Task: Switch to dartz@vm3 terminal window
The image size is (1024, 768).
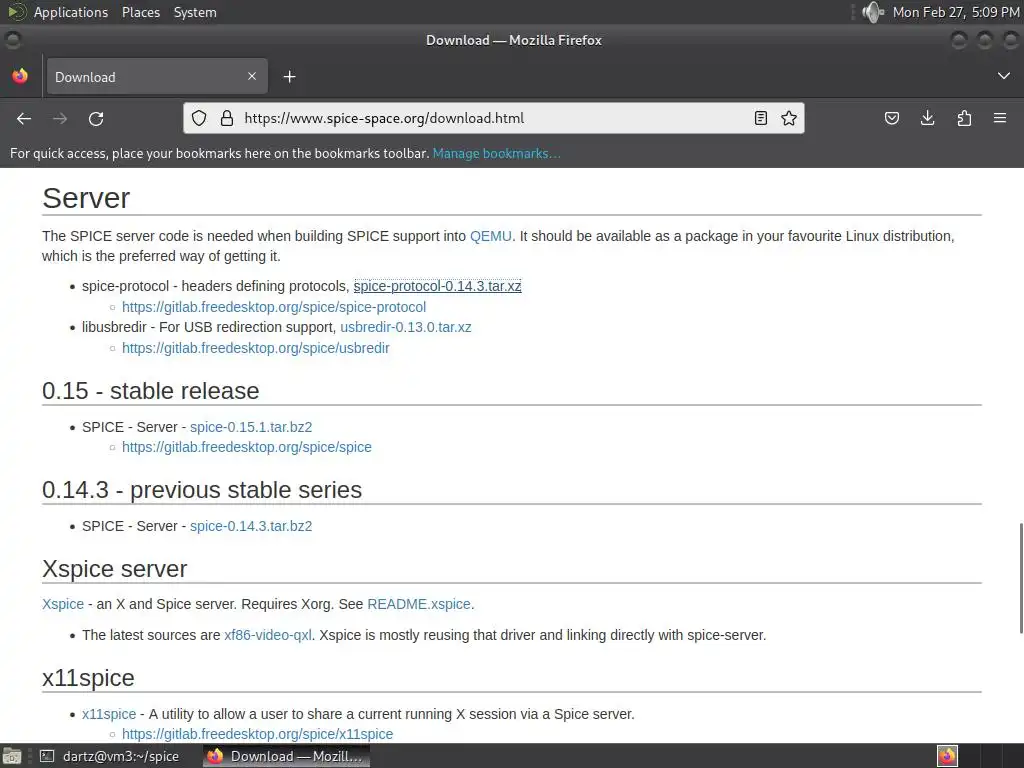Action: click(x=109, y=756)
